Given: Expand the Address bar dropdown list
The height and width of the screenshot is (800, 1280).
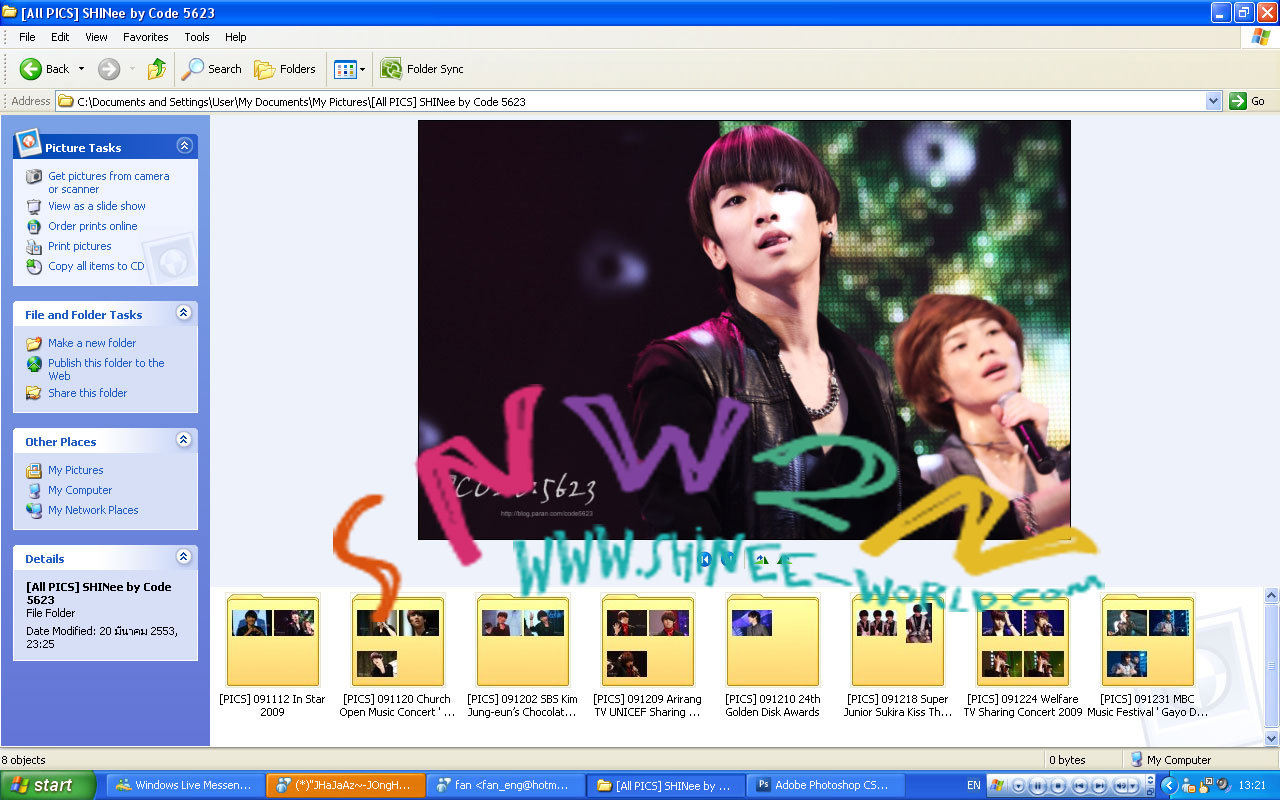Looking at the screenshot, I should (1214, 101).
